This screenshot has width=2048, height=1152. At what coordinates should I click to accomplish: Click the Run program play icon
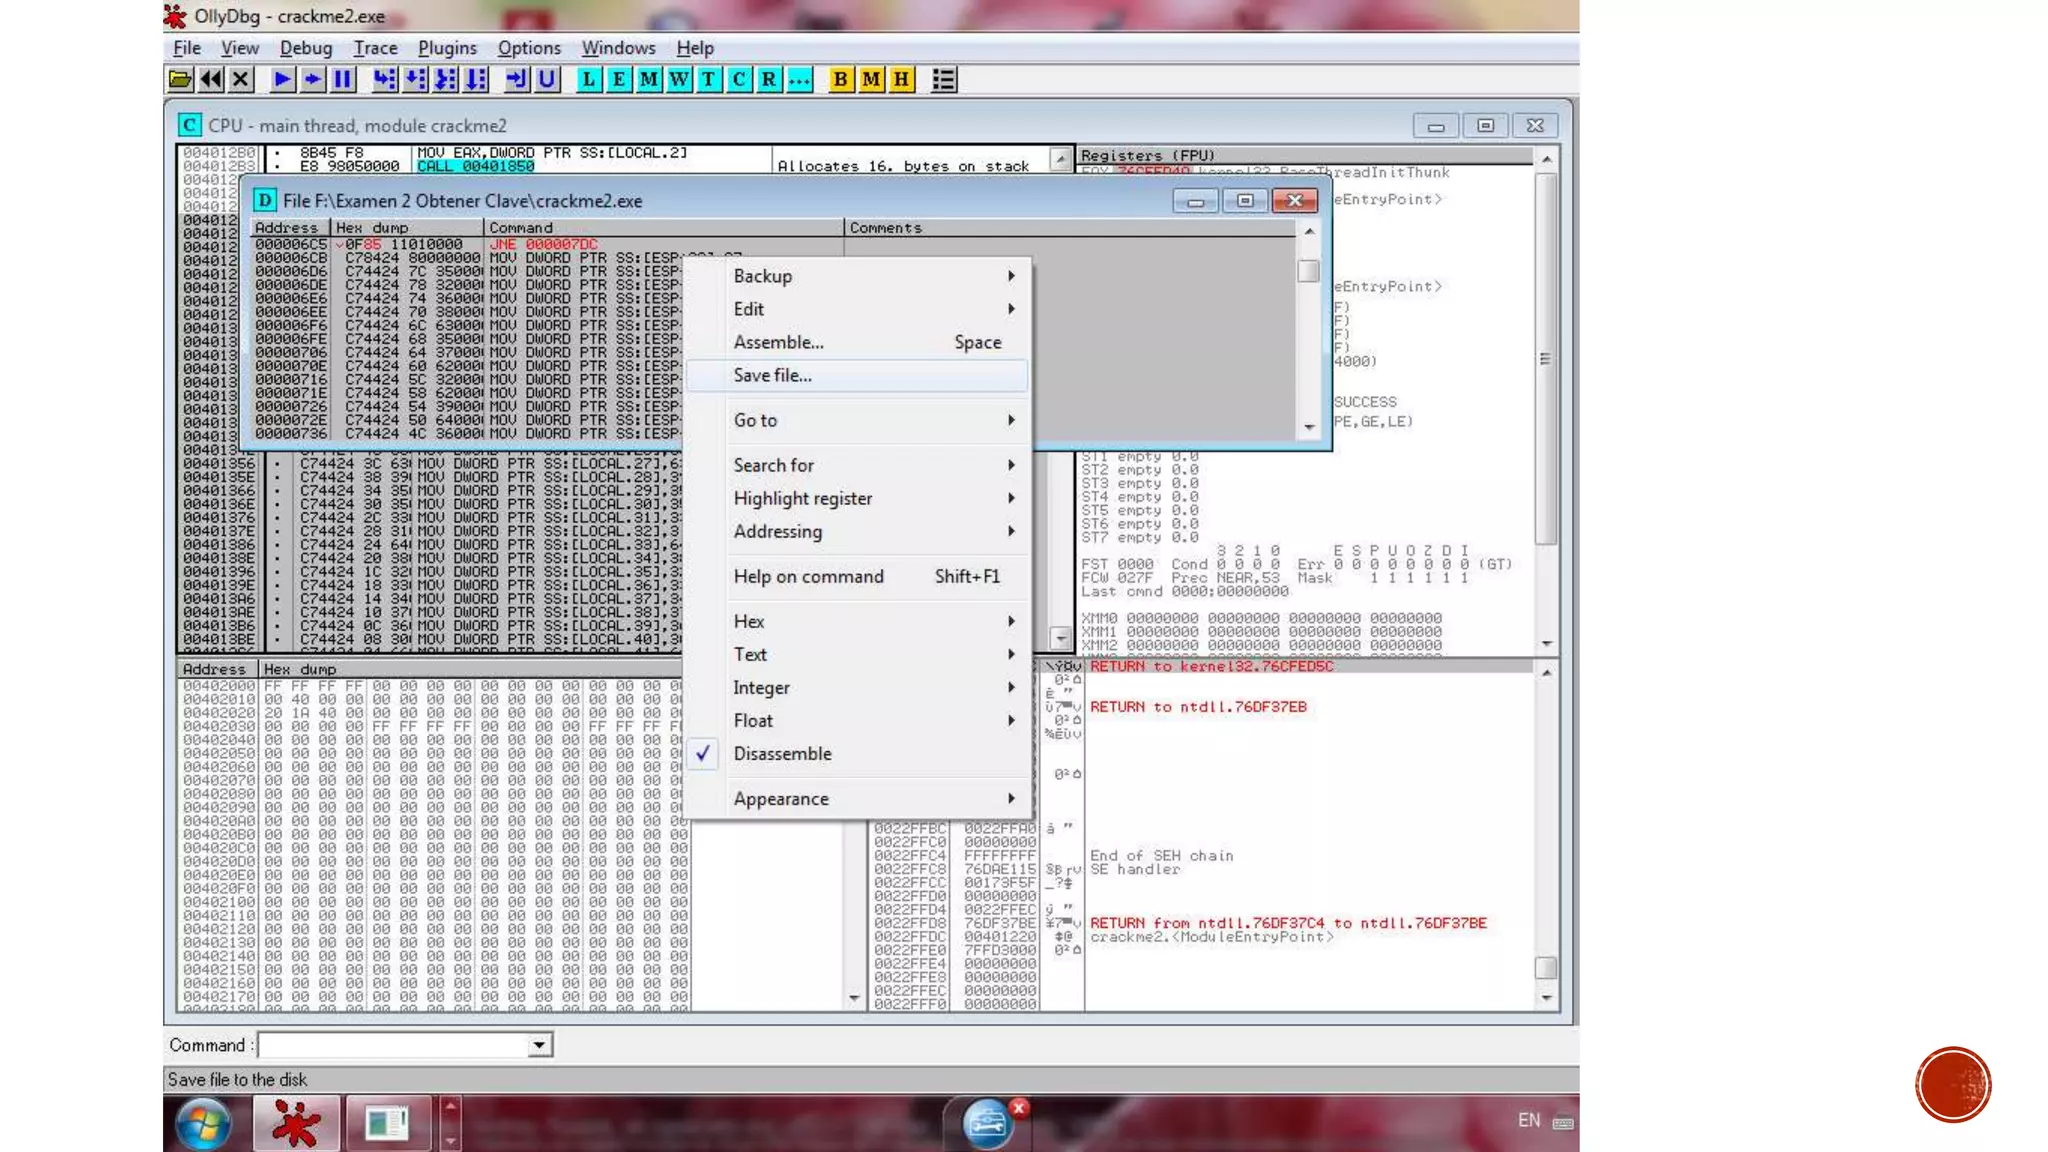pos(282,80)
